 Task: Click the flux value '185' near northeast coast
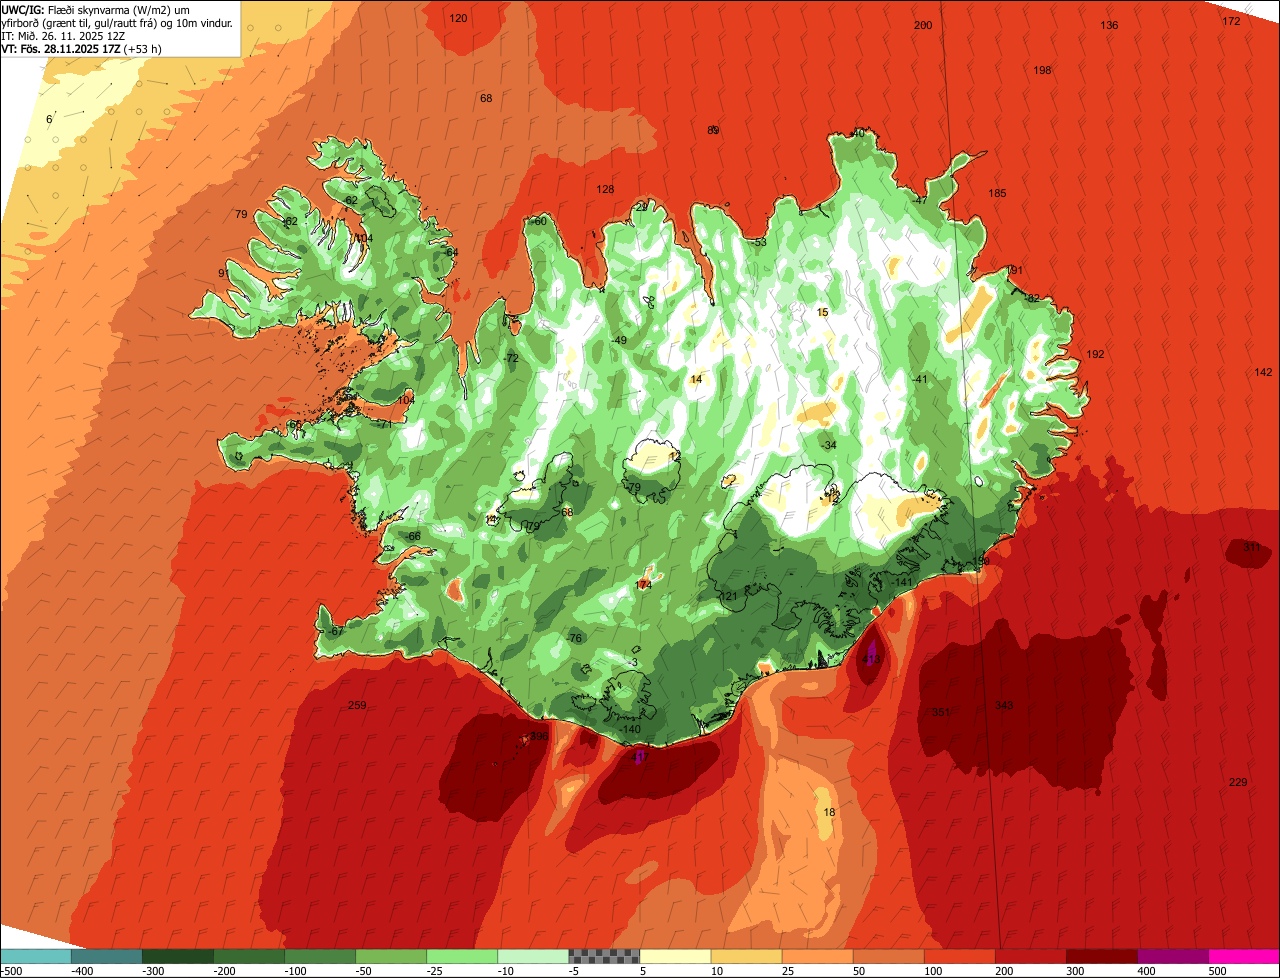[997, 193]
